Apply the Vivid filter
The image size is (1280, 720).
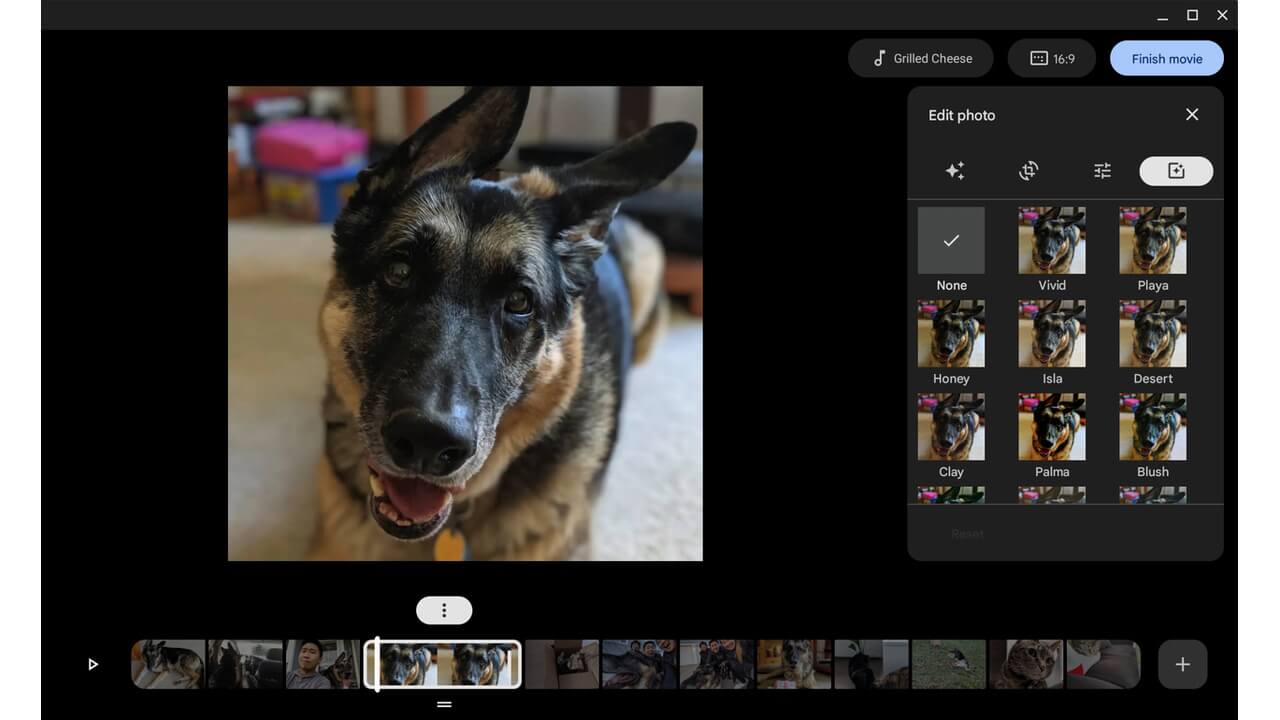click(1051, 240)
